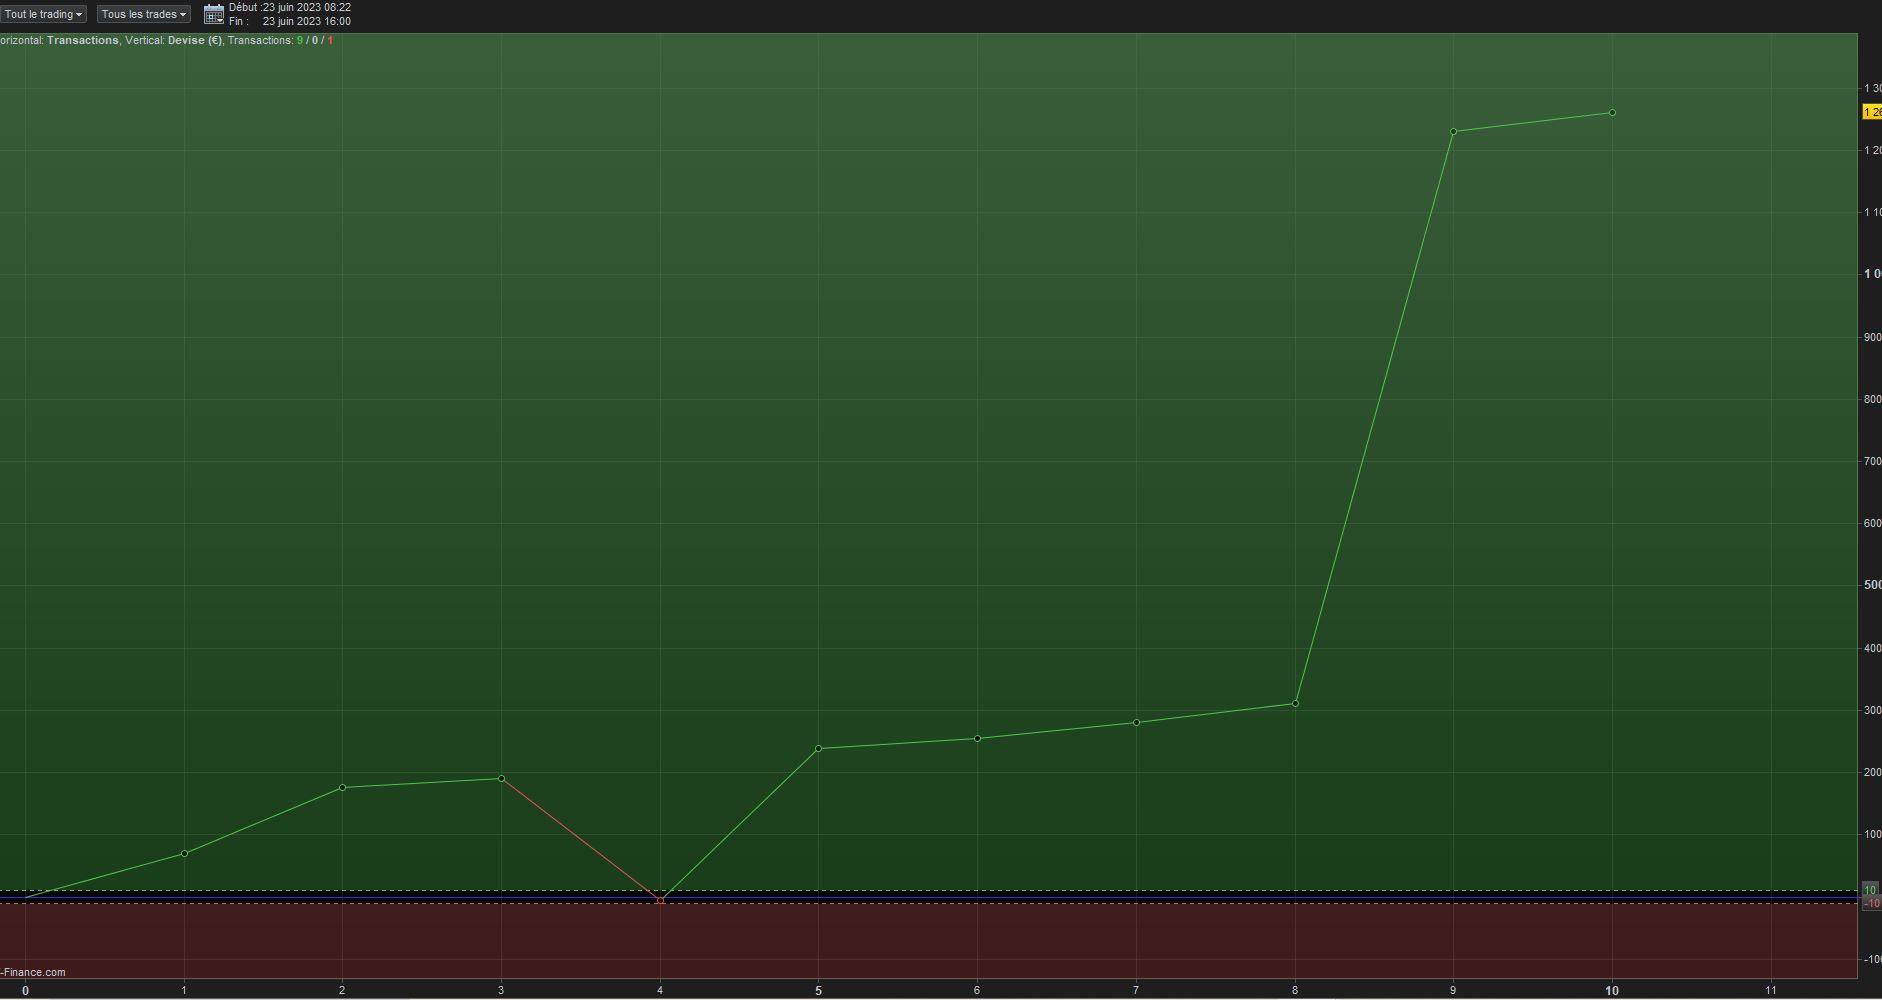Click the data point at transaction 7
Image resolution: width=1882 pixels, height=1000 pixels.
point(1136,722)
